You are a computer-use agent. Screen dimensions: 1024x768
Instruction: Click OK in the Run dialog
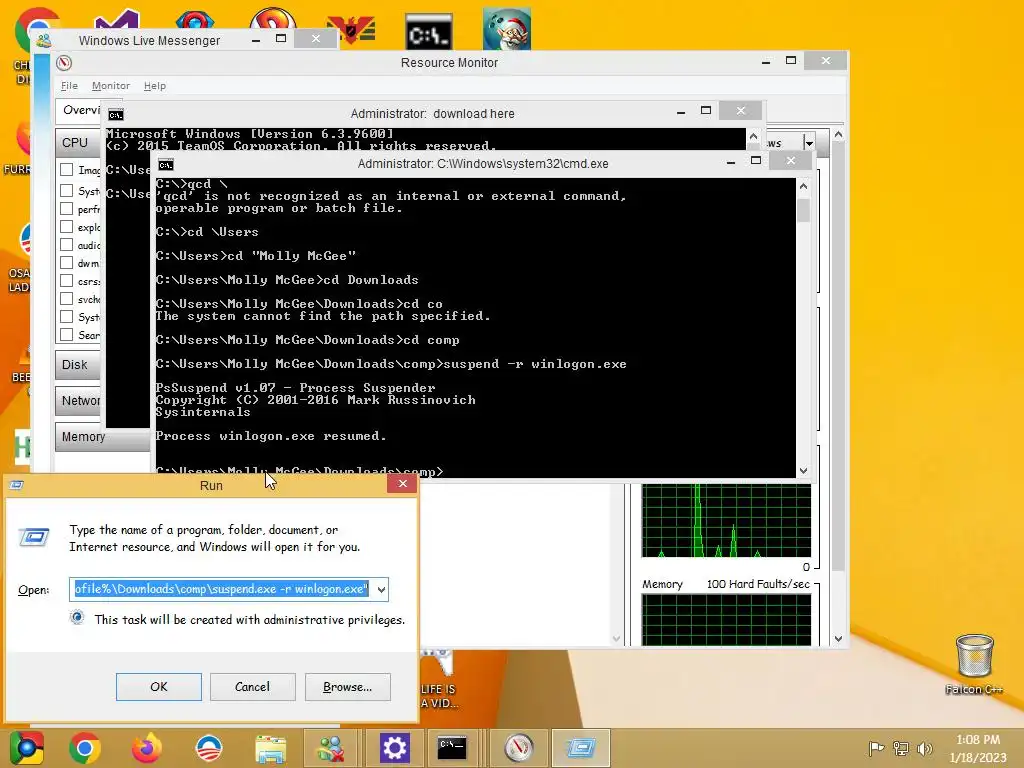159,687
